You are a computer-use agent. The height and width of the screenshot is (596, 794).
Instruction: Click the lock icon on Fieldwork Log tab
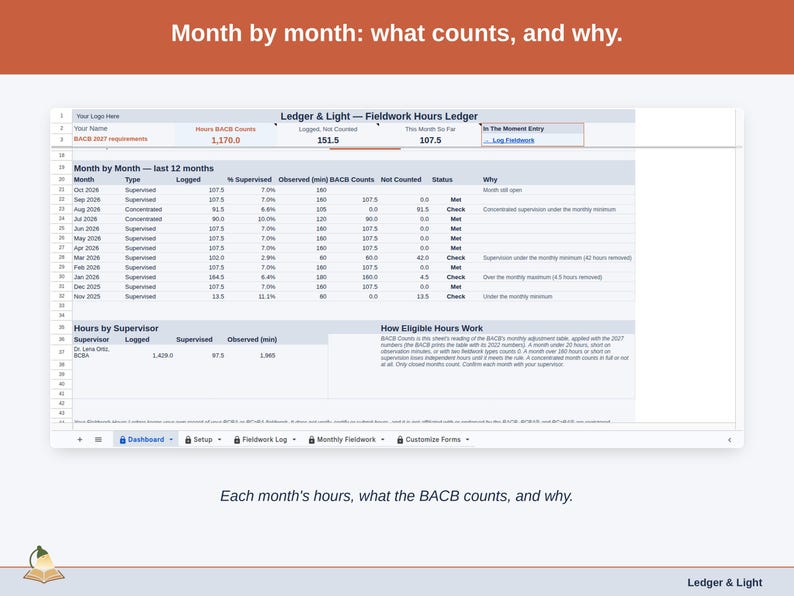point(237,440)
